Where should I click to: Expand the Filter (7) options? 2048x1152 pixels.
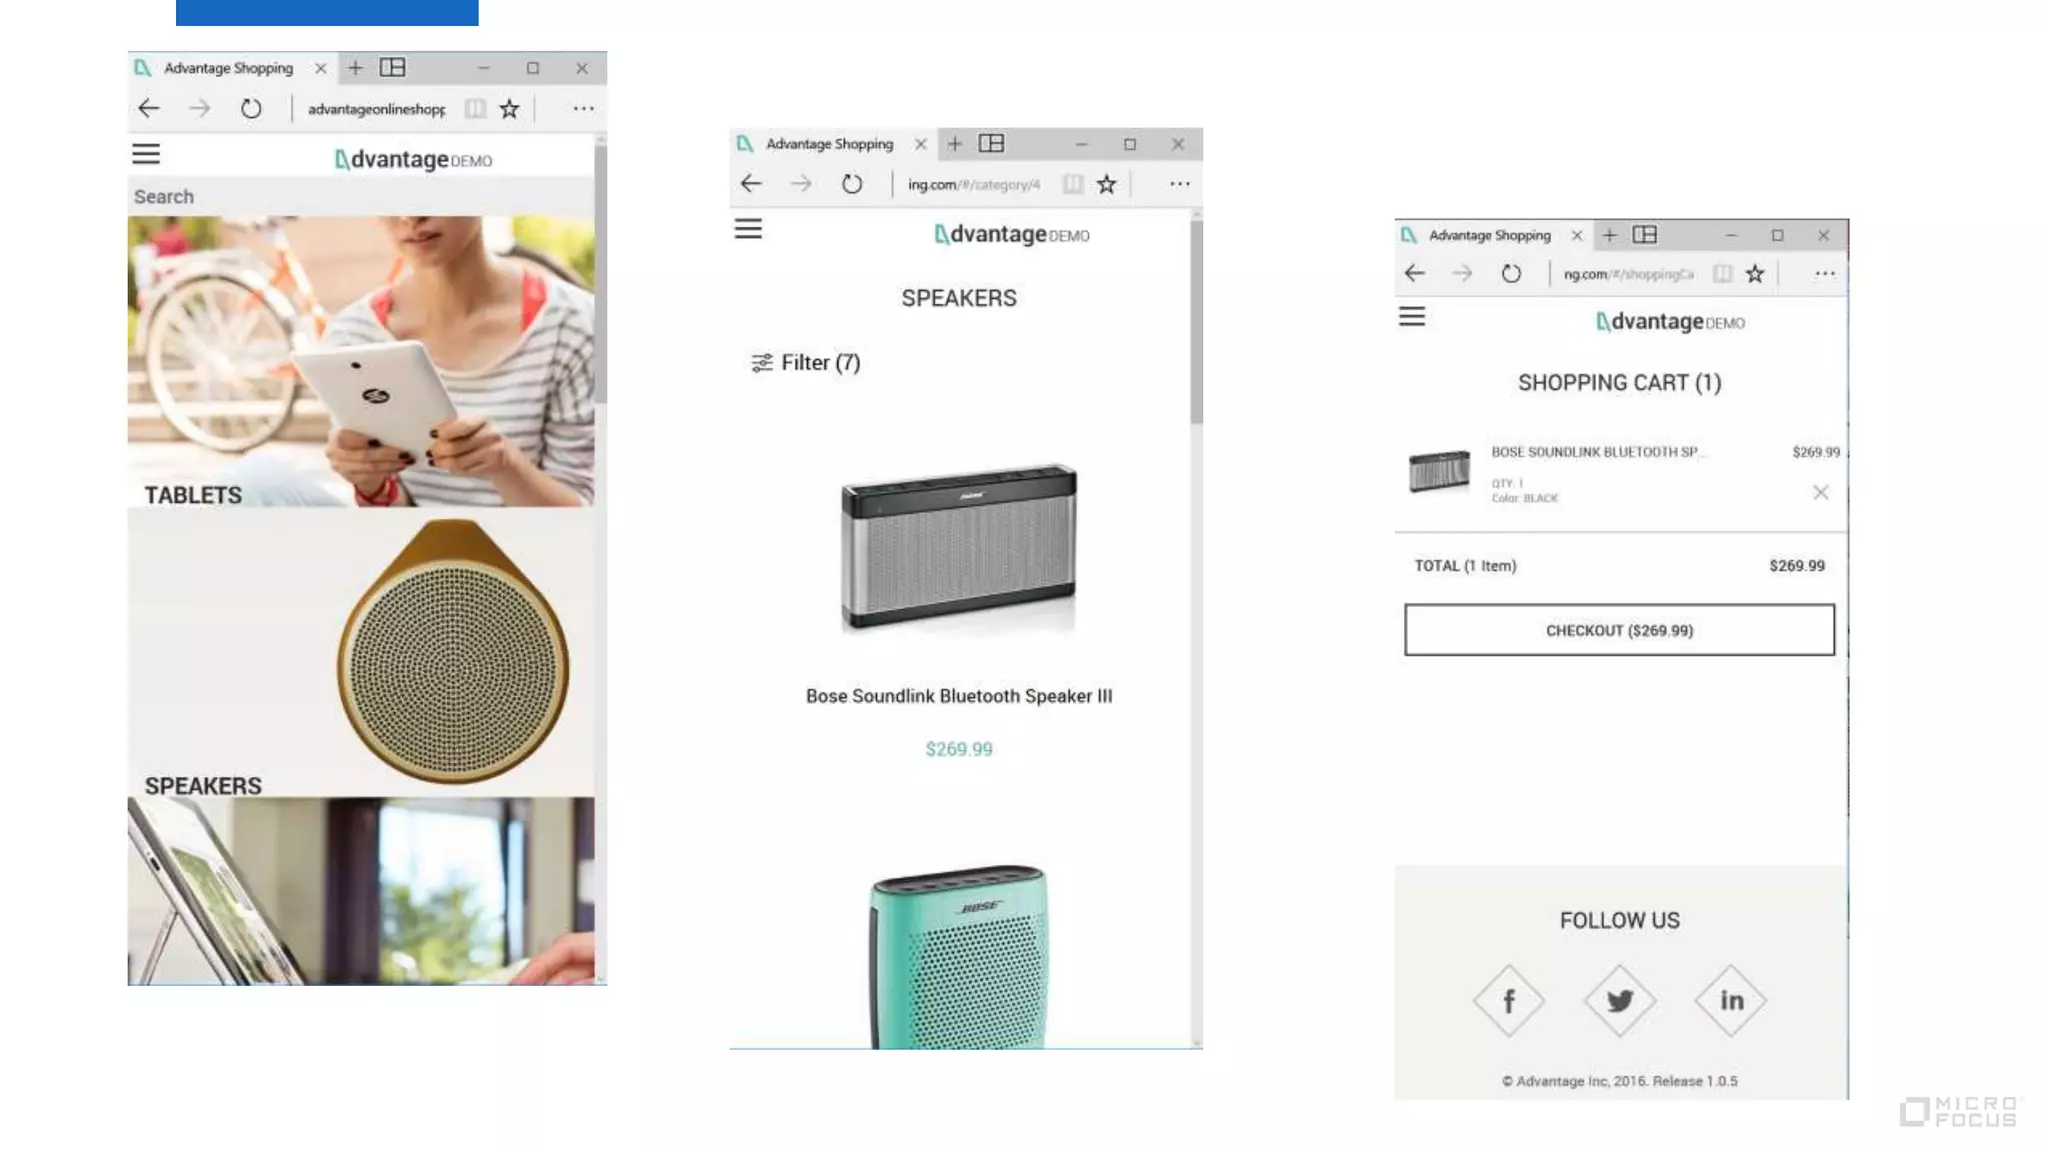click(x=806, y=363)
